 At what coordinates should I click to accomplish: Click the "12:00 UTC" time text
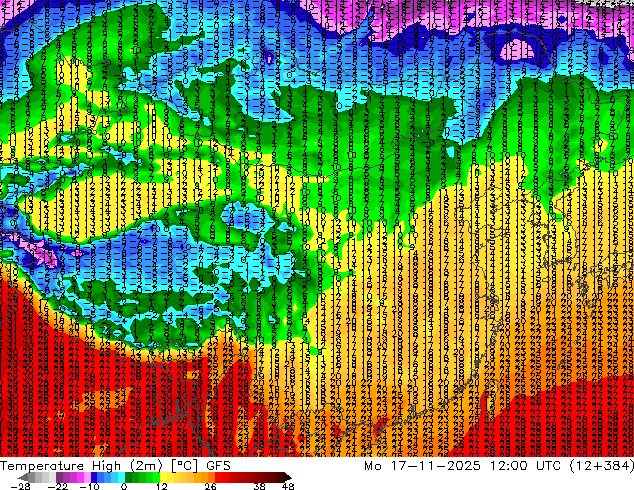[525, 466]
